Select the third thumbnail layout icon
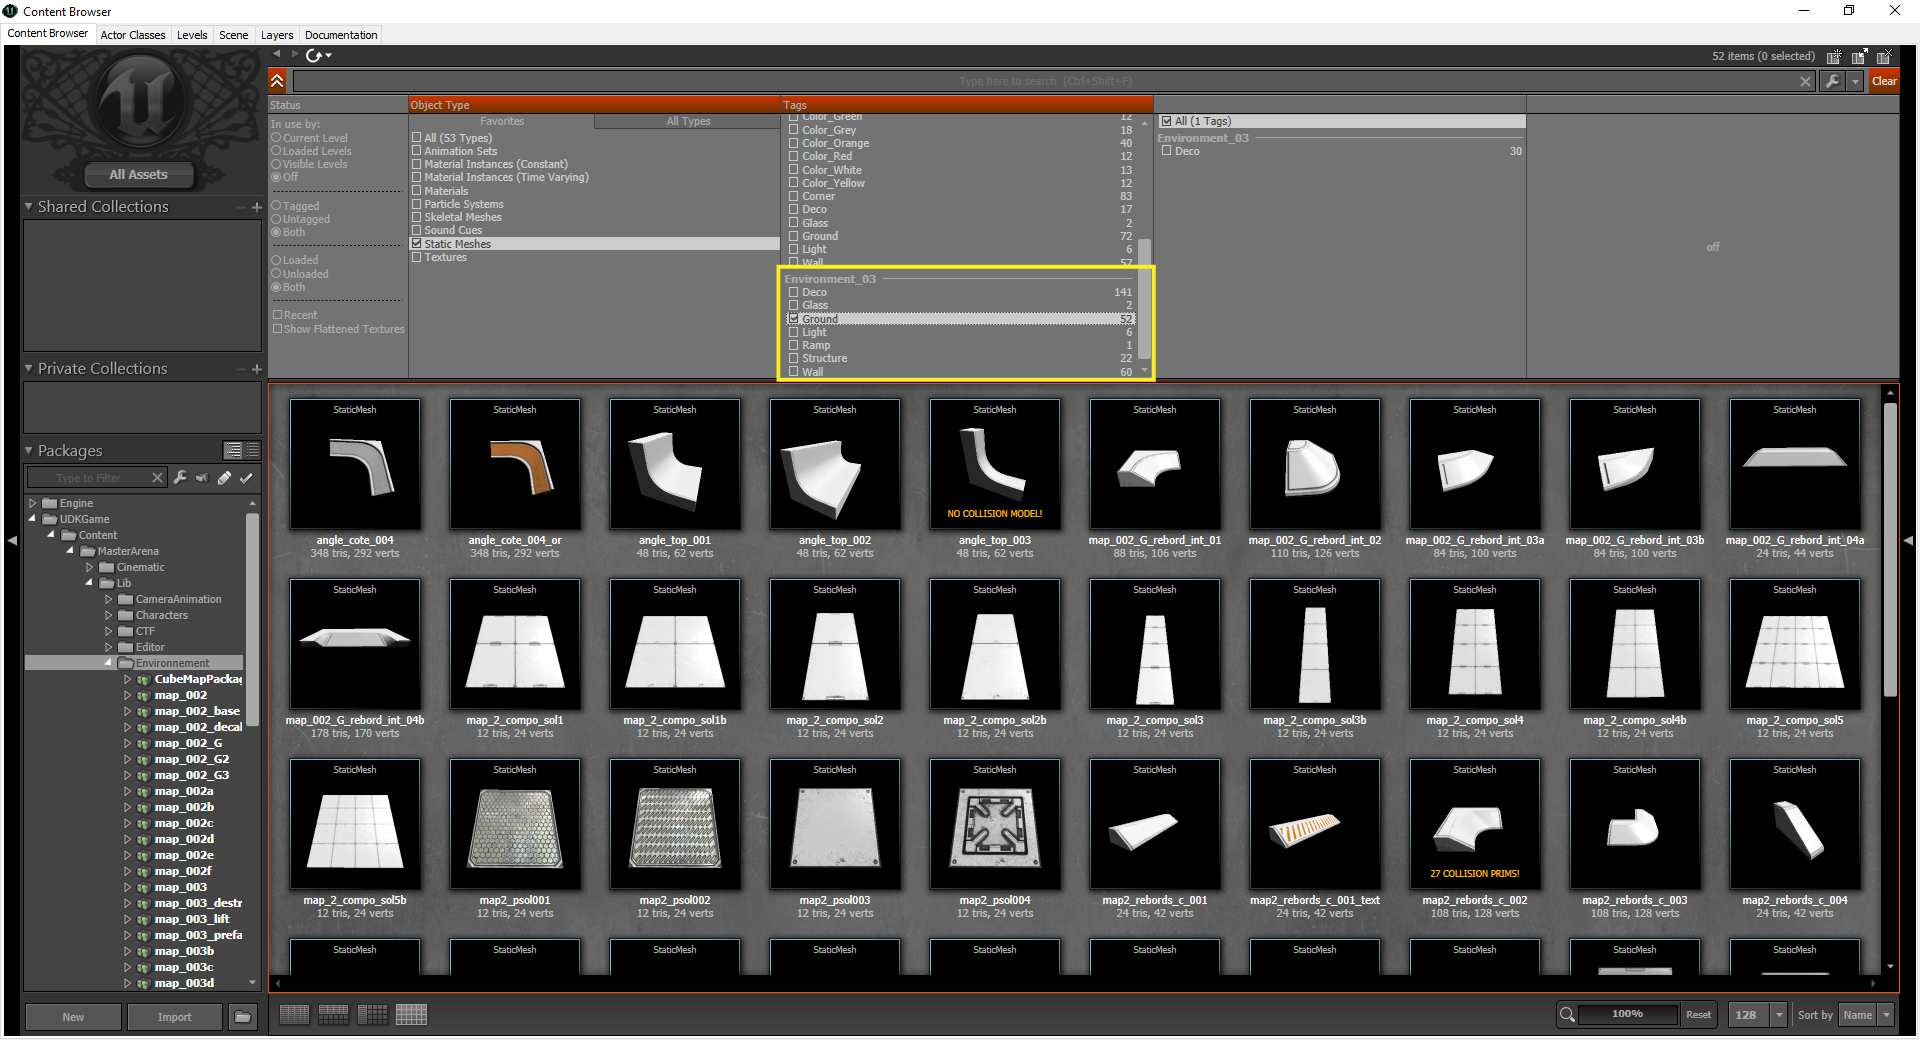 pyautogui.click(x=372, y=1015)
